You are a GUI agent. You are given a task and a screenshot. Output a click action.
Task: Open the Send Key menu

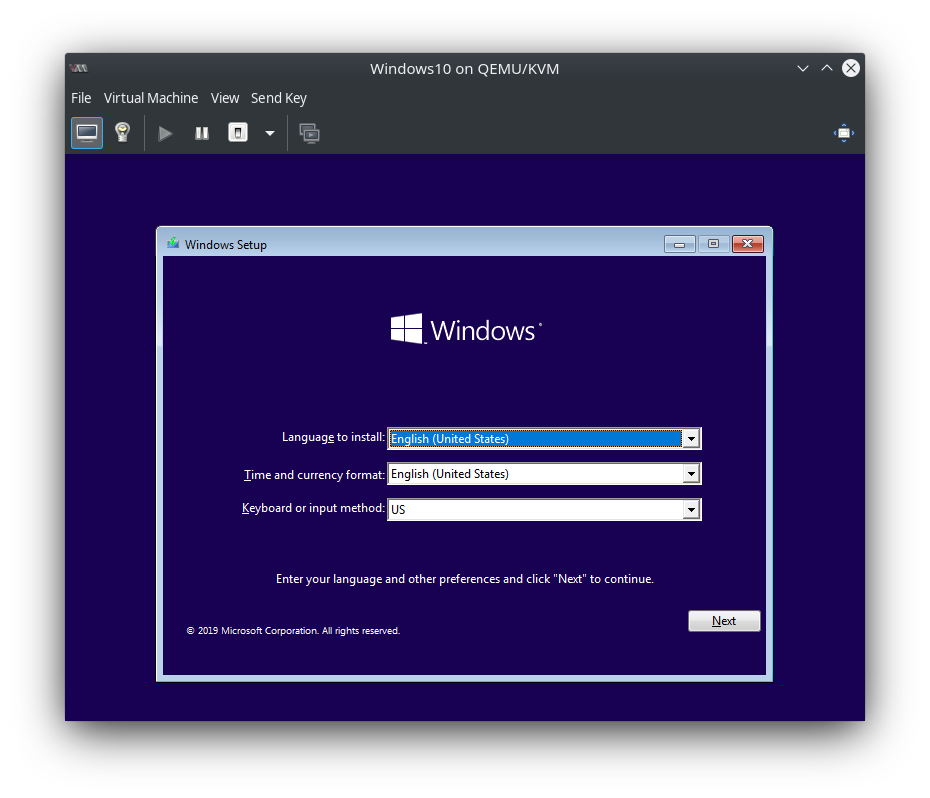click(279, 98)
